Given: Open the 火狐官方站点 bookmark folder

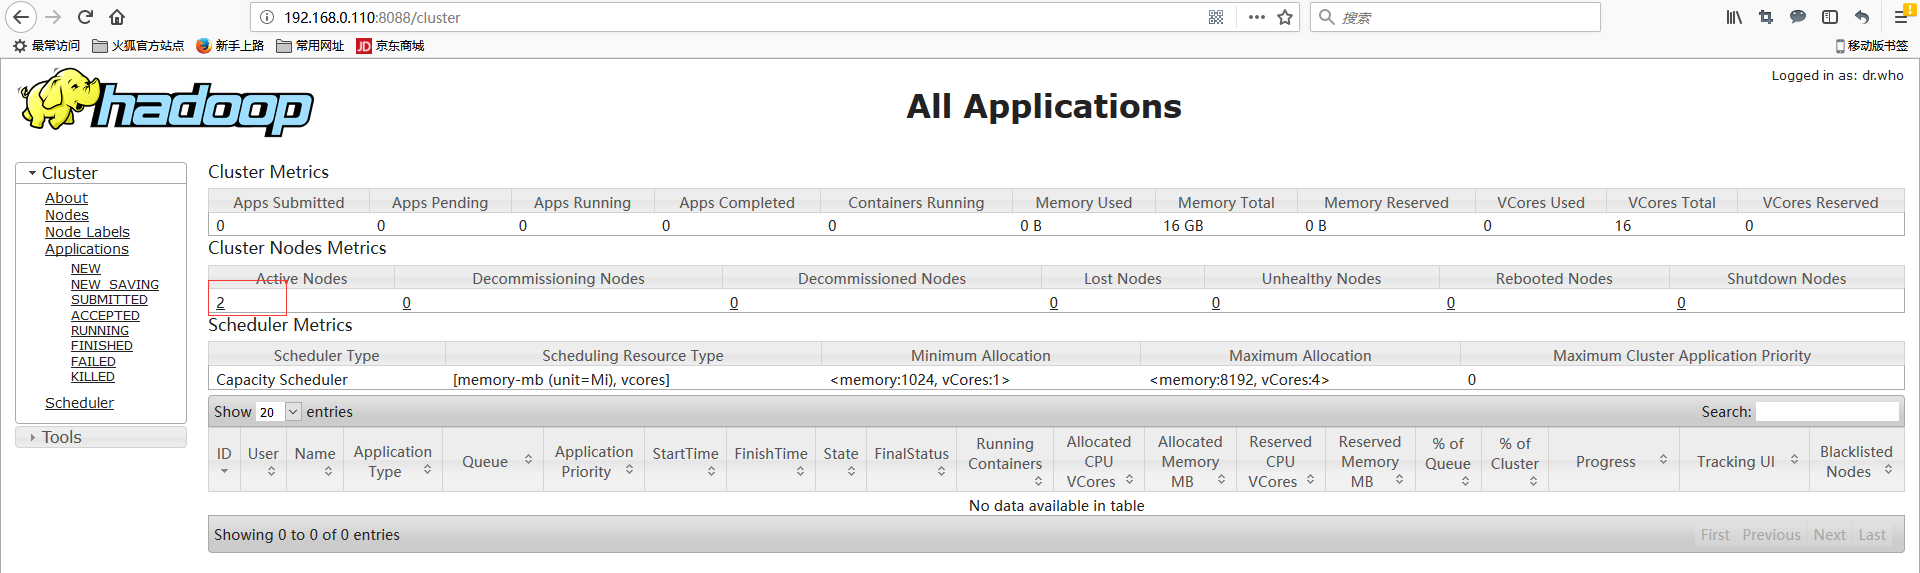Looking at the screenshot, I should coord(138,46).
